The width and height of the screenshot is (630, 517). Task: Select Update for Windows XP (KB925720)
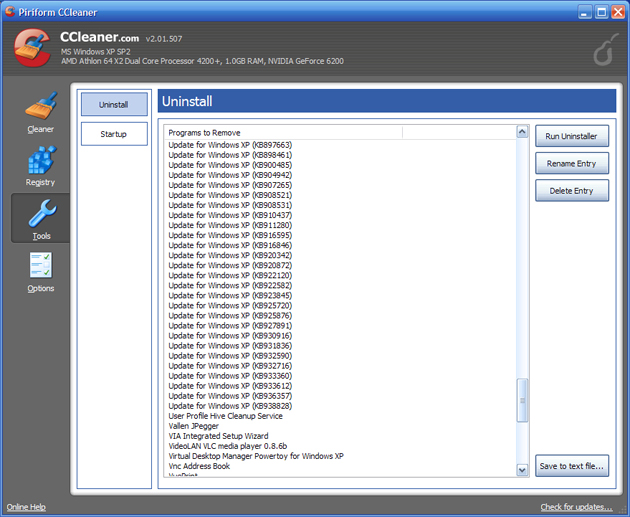coord(230,306)
